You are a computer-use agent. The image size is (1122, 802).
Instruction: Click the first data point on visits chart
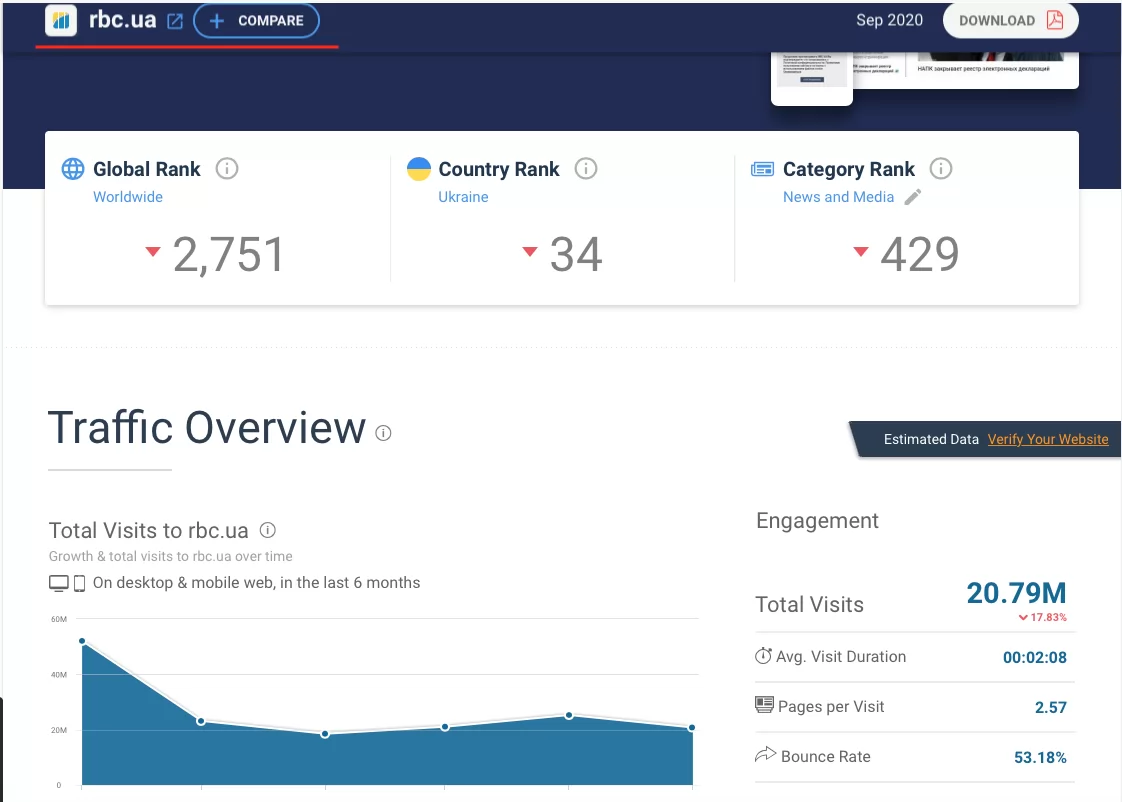82,641
